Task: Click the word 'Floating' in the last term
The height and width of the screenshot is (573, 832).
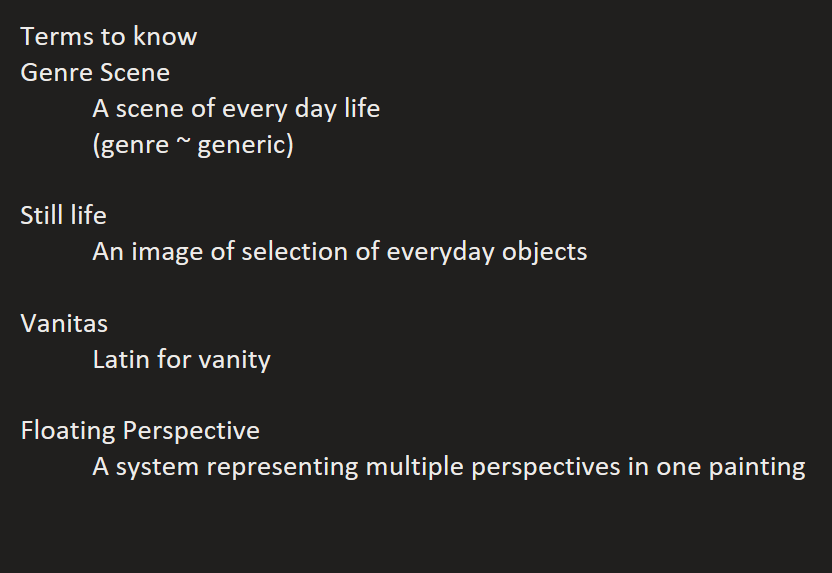Action: point(67,431)
